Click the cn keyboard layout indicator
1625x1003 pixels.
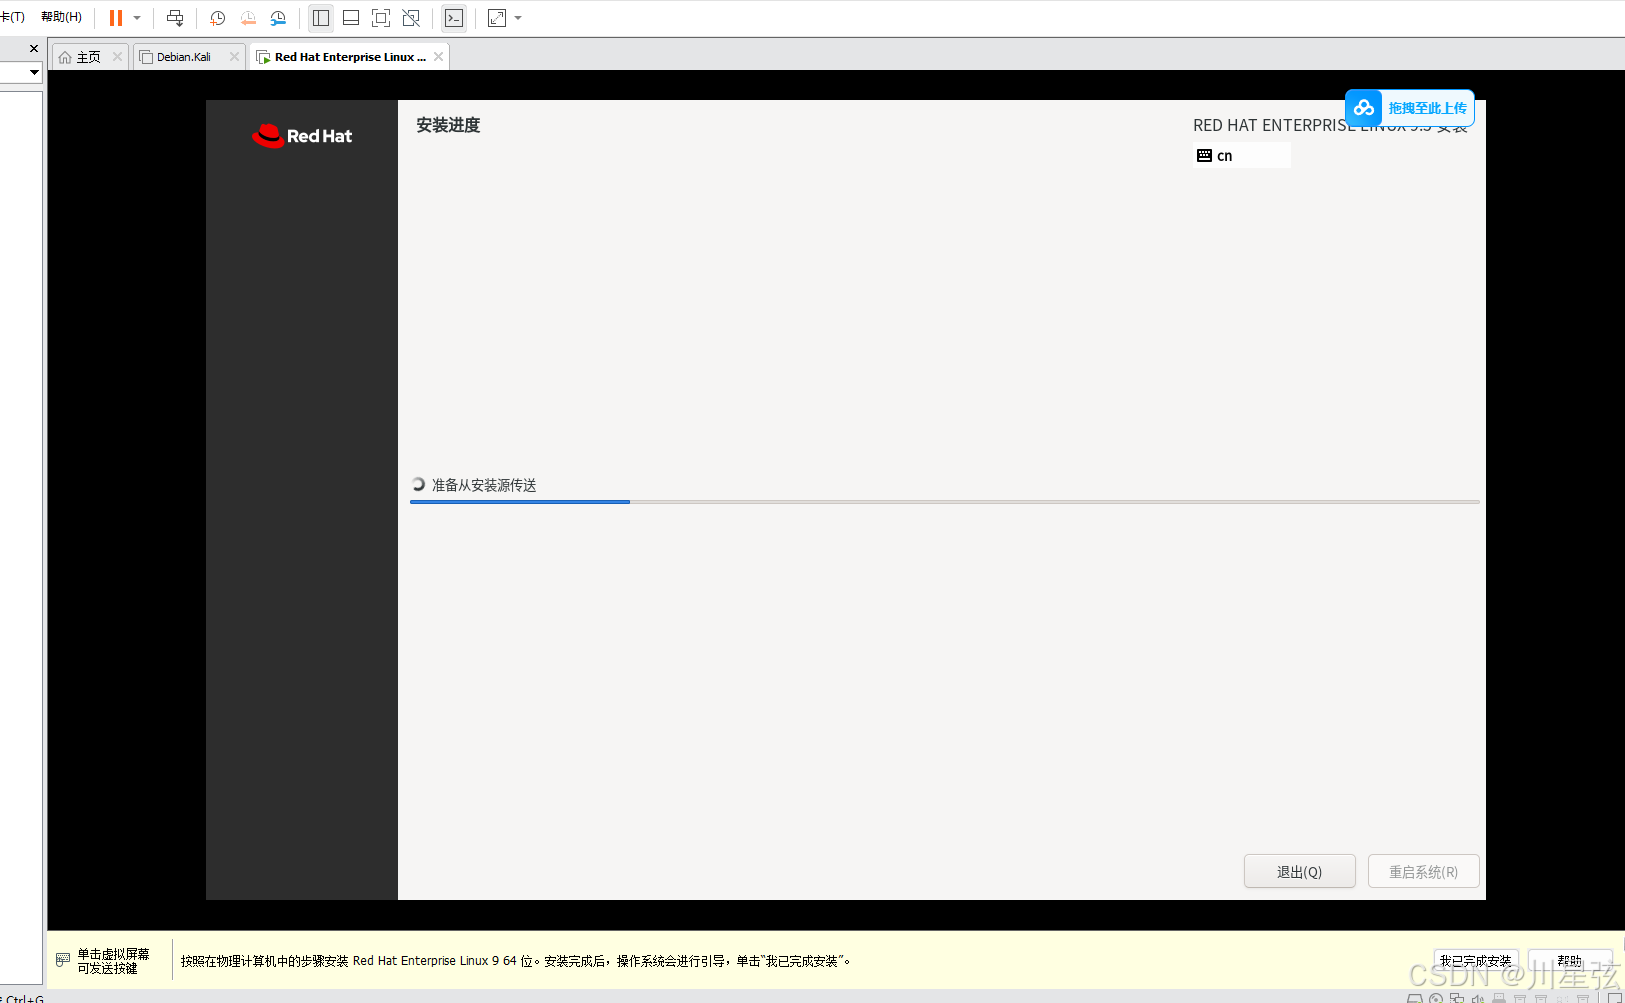(x=1242, y=156)
